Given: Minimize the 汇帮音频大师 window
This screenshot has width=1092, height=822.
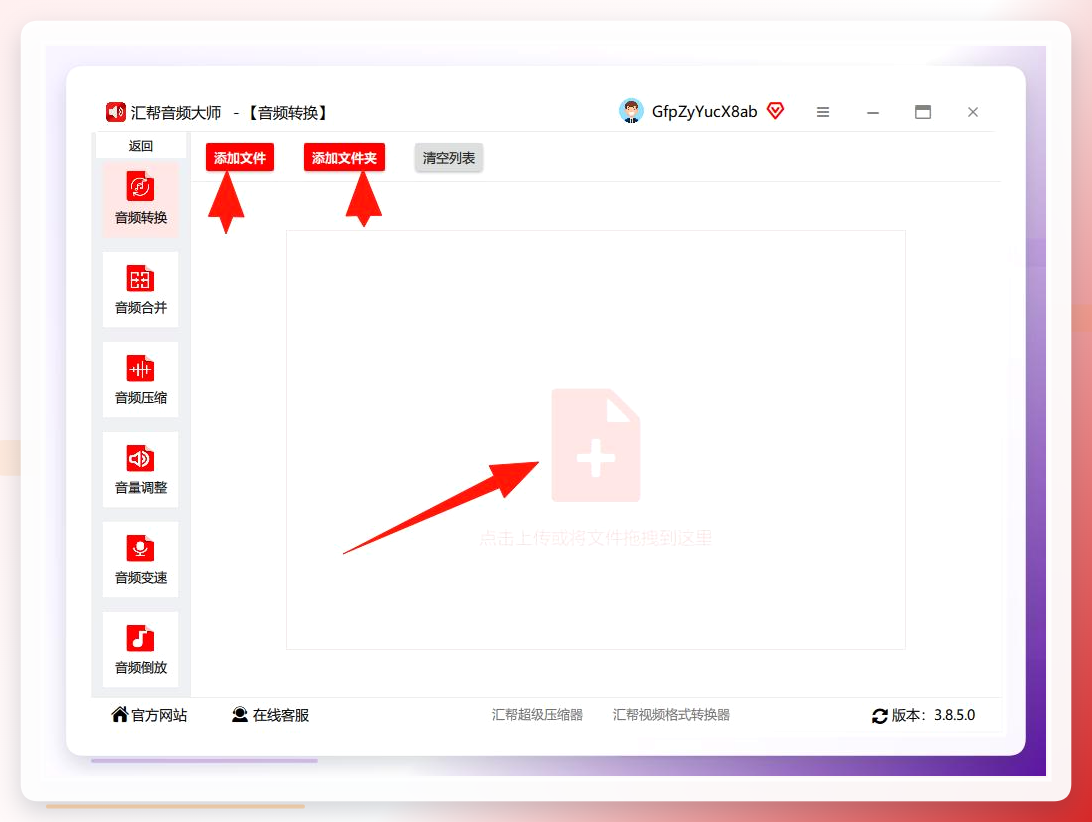Looking at the screenshot, I should [x=873, y=112].
